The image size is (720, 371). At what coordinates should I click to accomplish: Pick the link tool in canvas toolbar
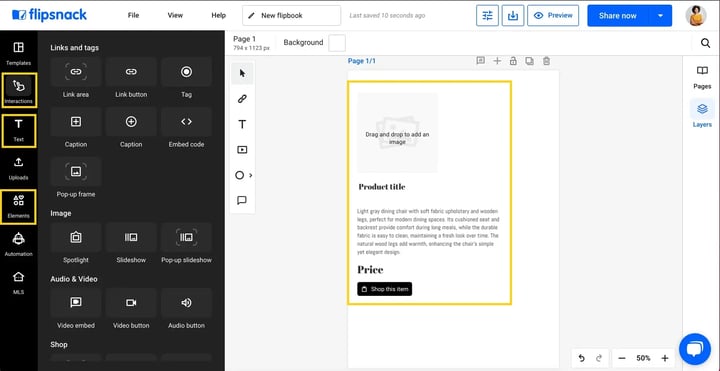242,99
